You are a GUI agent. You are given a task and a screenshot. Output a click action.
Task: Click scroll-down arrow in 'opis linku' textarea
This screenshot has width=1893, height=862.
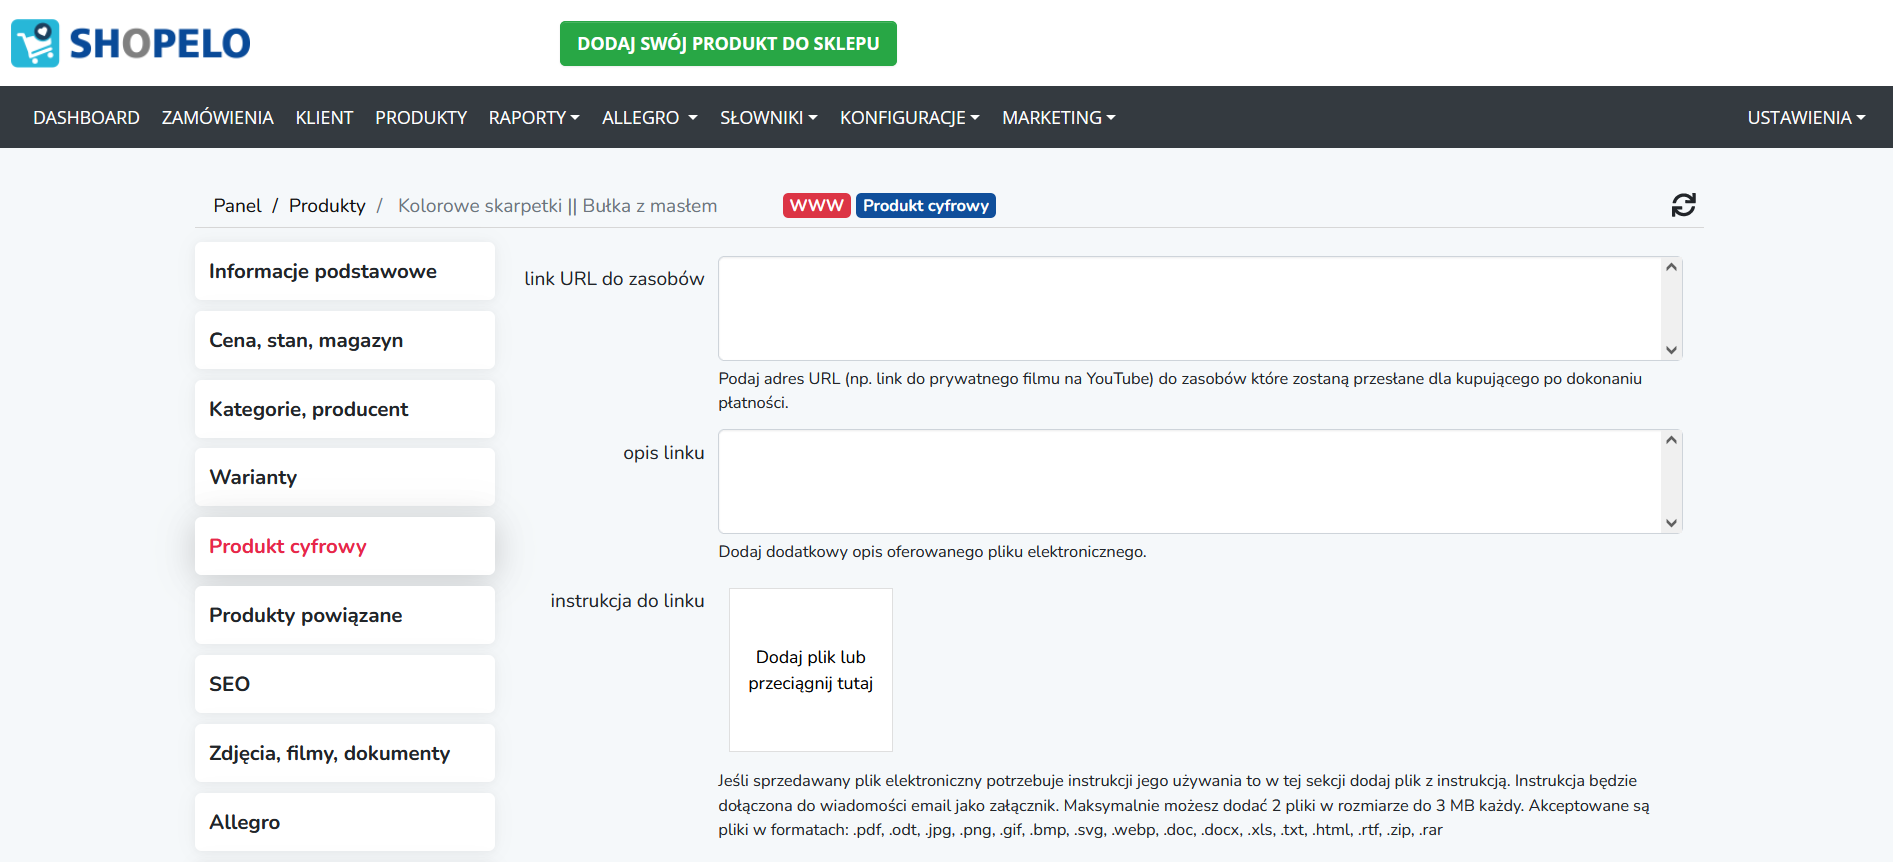coord(1671,523)
